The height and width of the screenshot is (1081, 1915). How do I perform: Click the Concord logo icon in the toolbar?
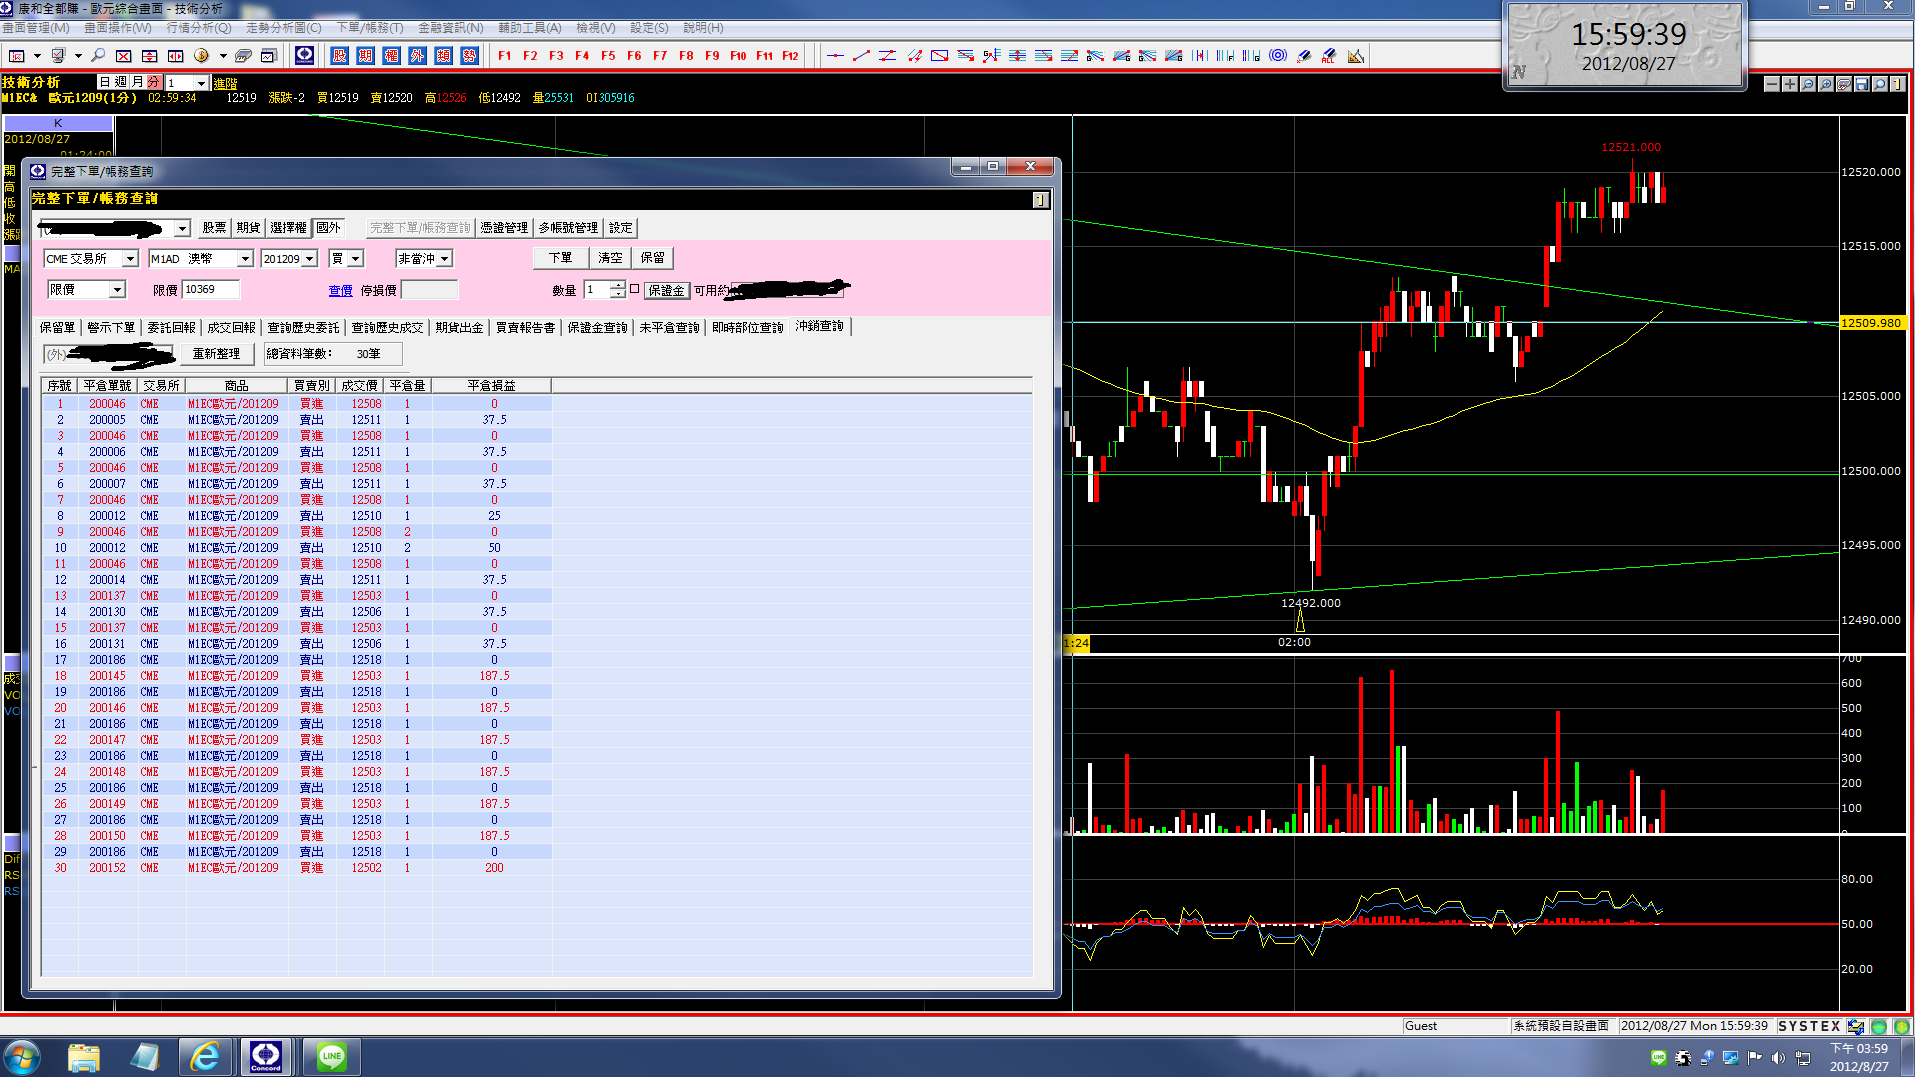pyautogui.click(x=305, y=55)
